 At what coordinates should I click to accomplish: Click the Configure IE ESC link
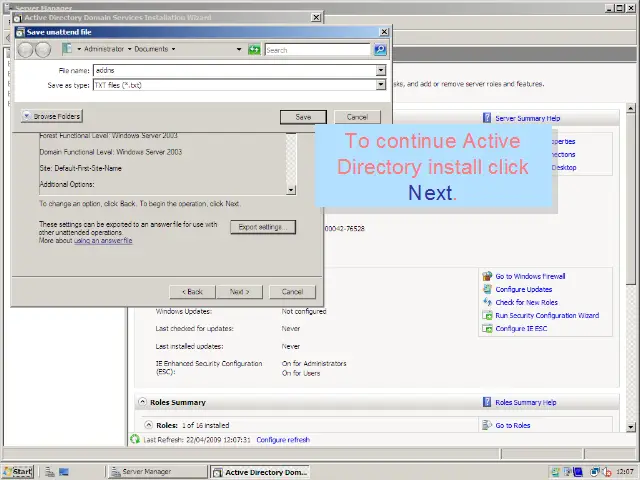pos(521,329)
